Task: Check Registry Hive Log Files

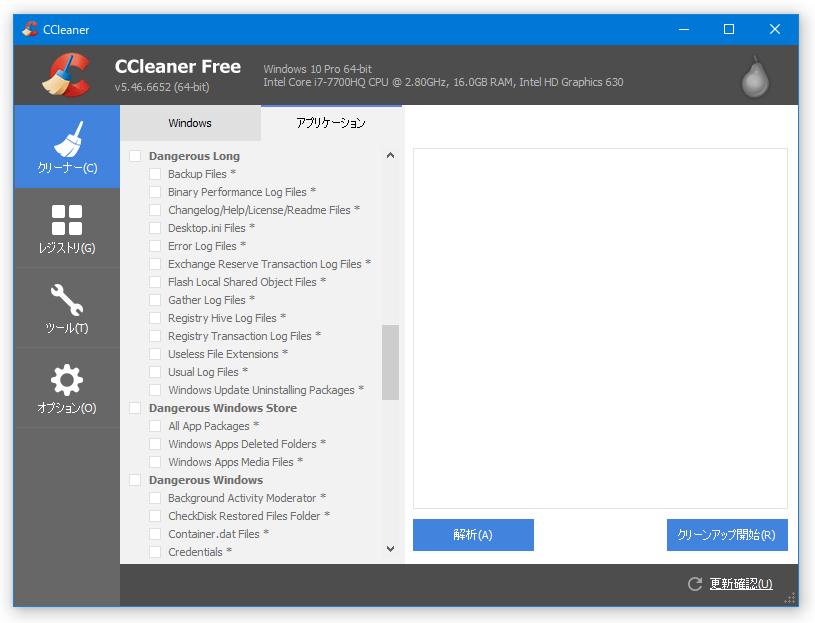Action: tap(155, 318)
